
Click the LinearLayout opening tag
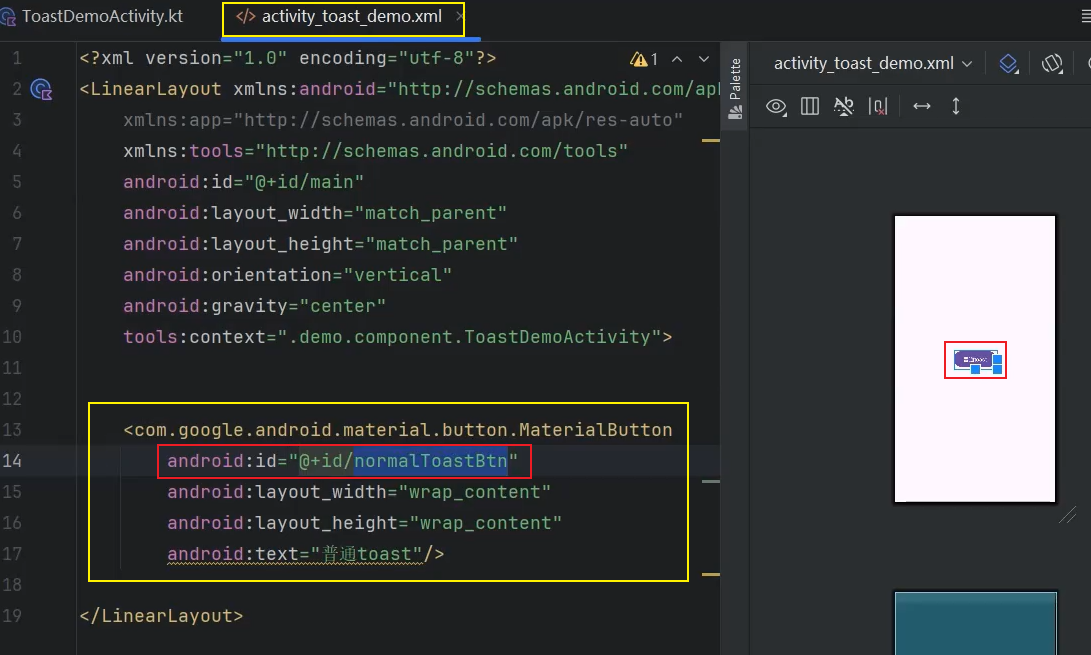tap(150, 90)
